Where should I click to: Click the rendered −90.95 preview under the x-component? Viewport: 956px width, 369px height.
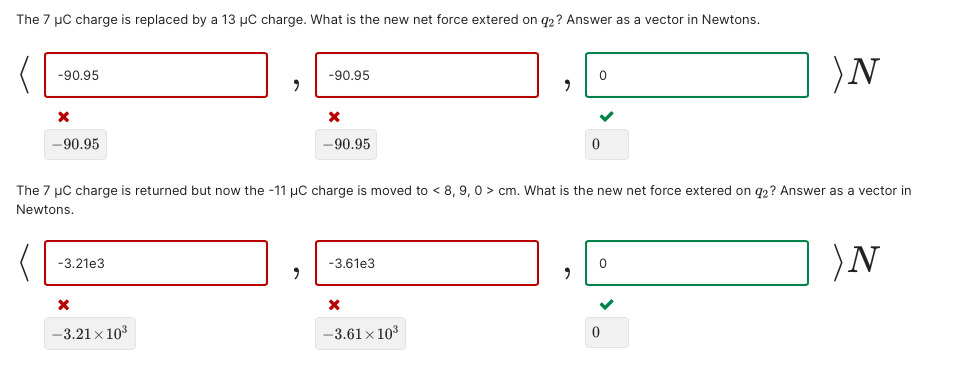coord(76,145)
